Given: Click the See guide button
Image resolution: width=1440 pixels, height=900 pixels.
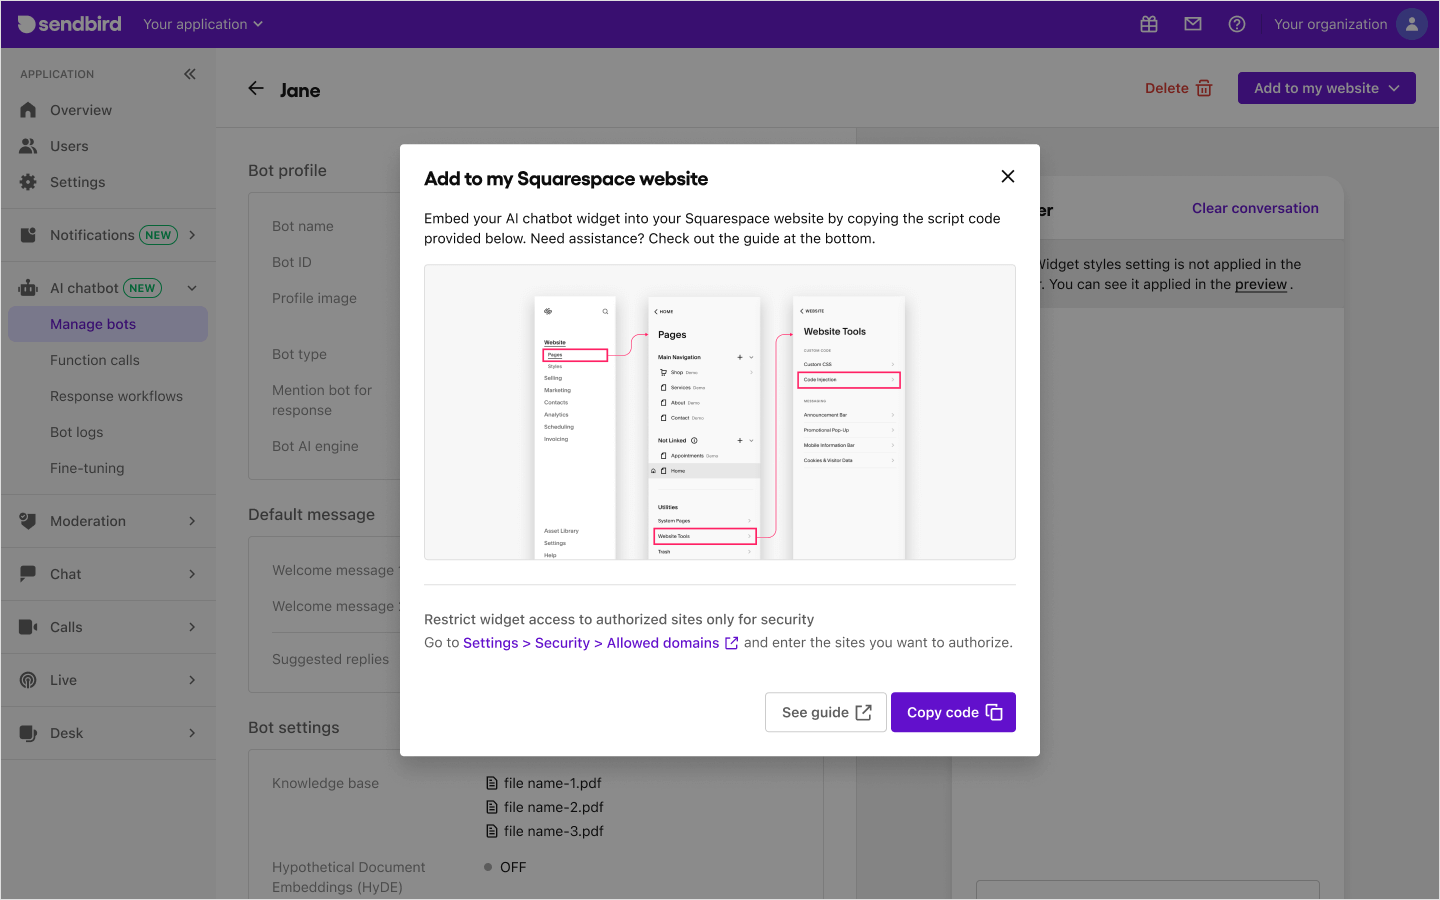Looking at the screenshot, I should (x=826, y=712).
